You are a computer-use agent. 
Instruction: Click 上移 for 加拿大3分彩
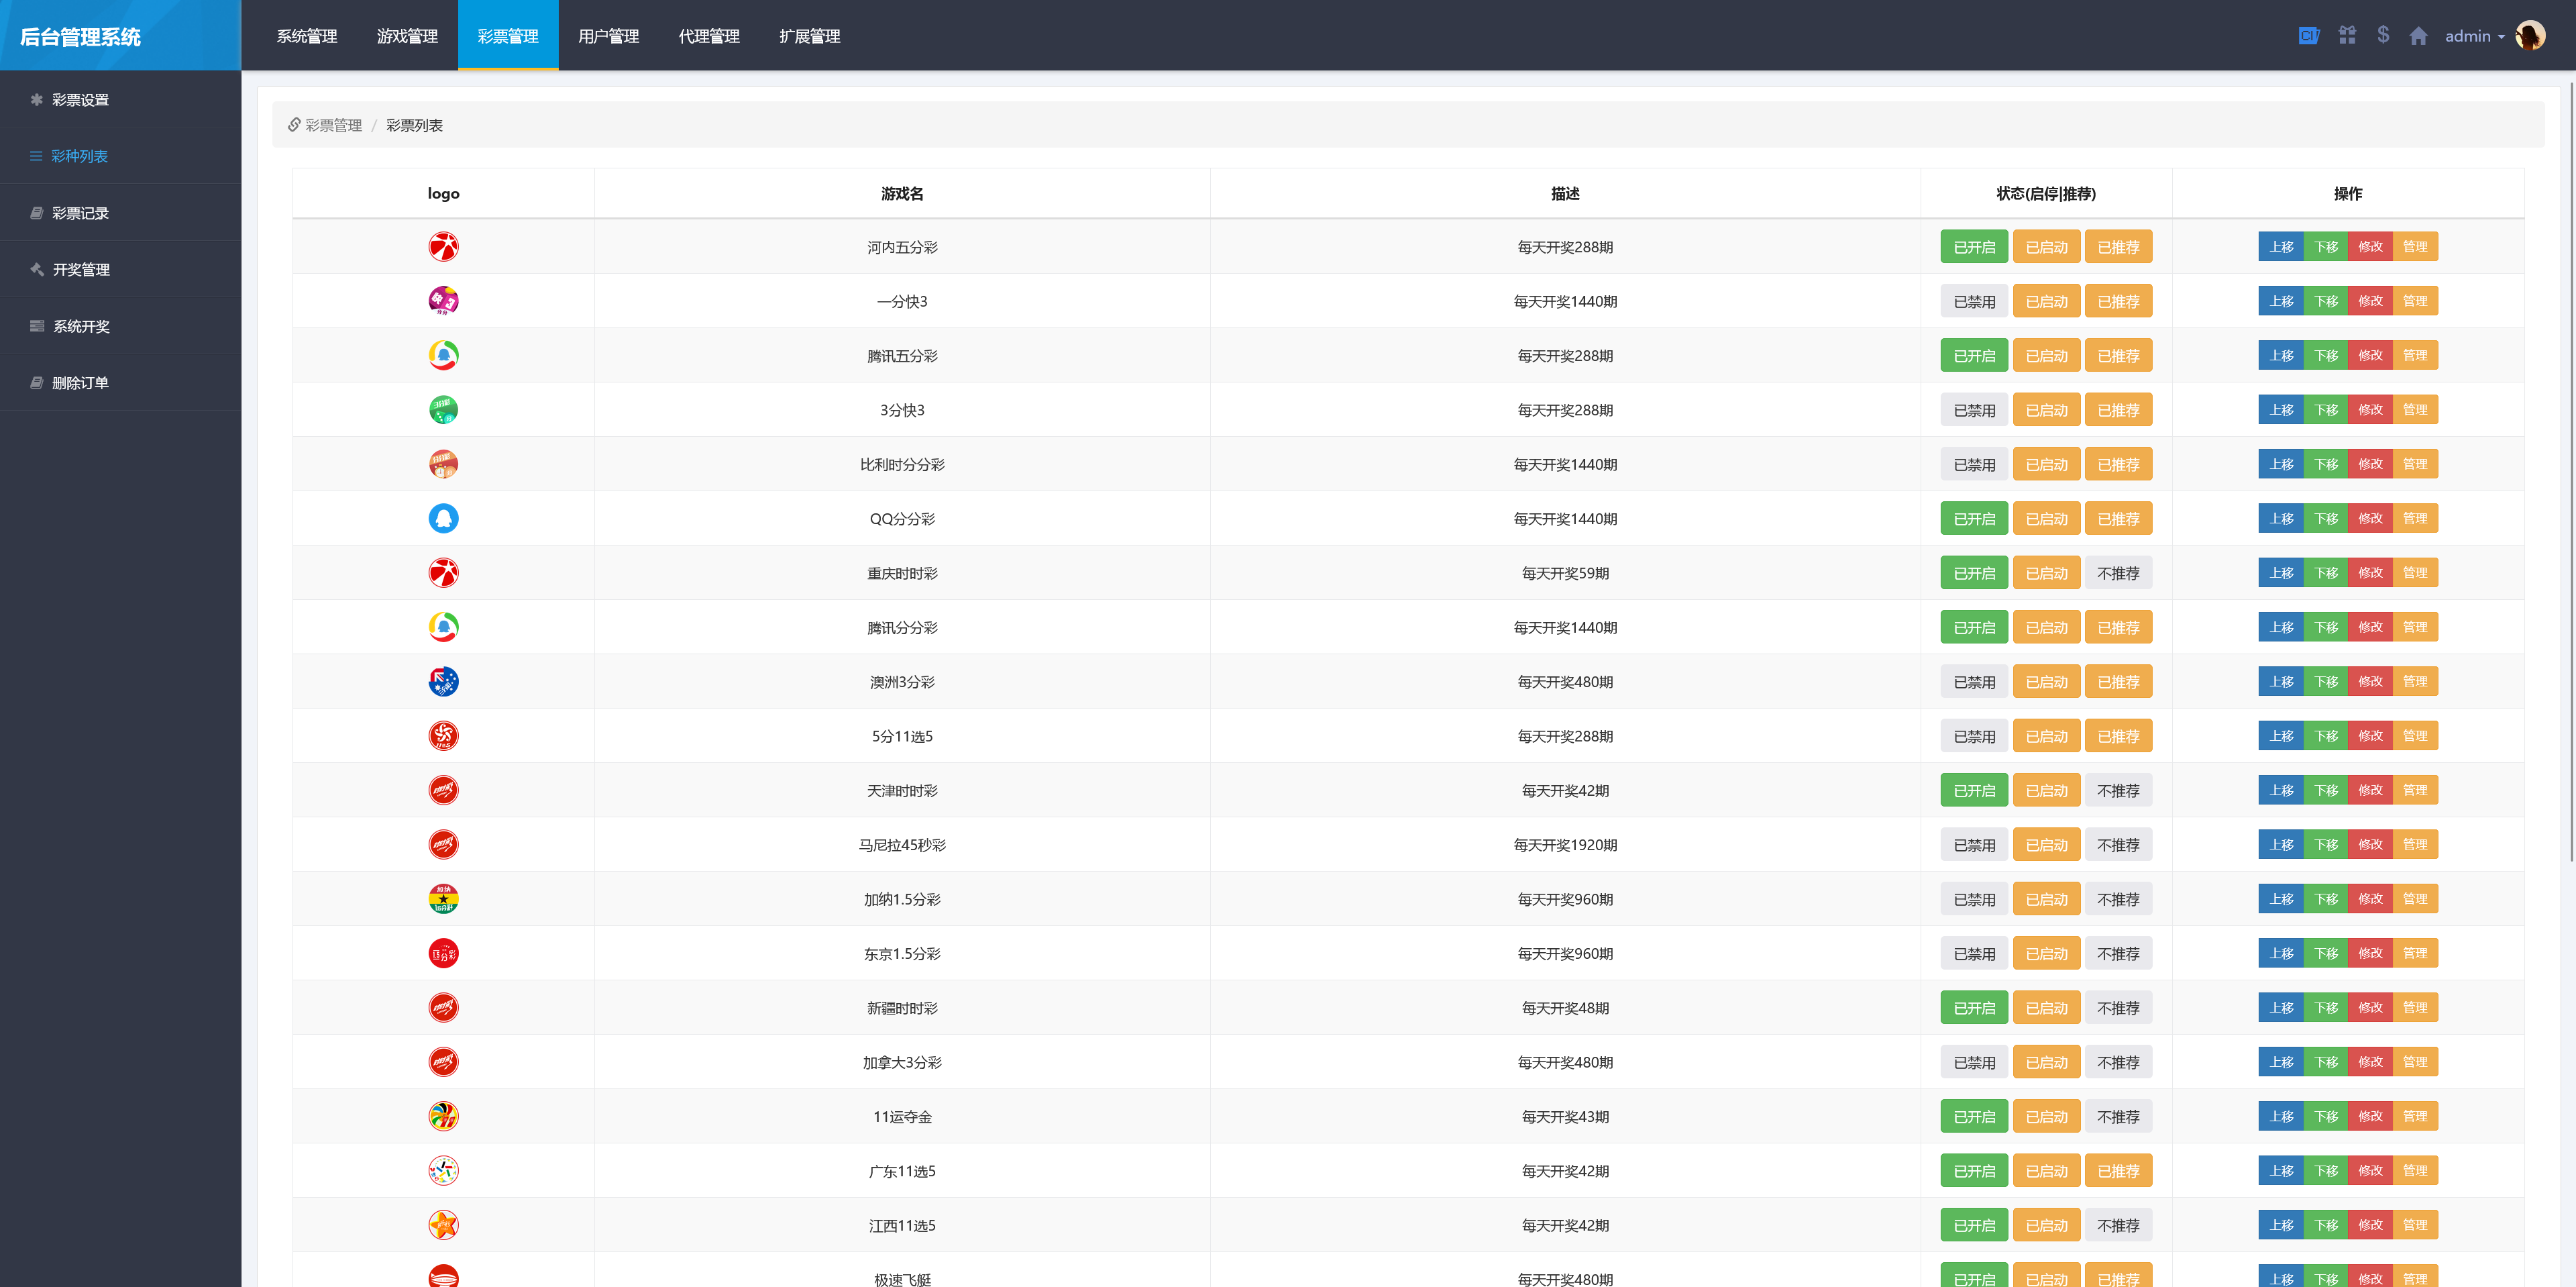click(2281, 1062)
